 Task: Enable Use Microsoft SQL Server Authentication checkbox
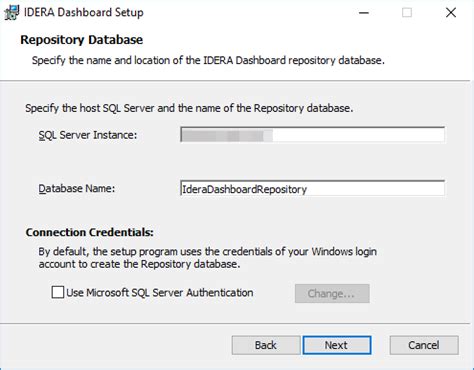[x=58, y=292]
